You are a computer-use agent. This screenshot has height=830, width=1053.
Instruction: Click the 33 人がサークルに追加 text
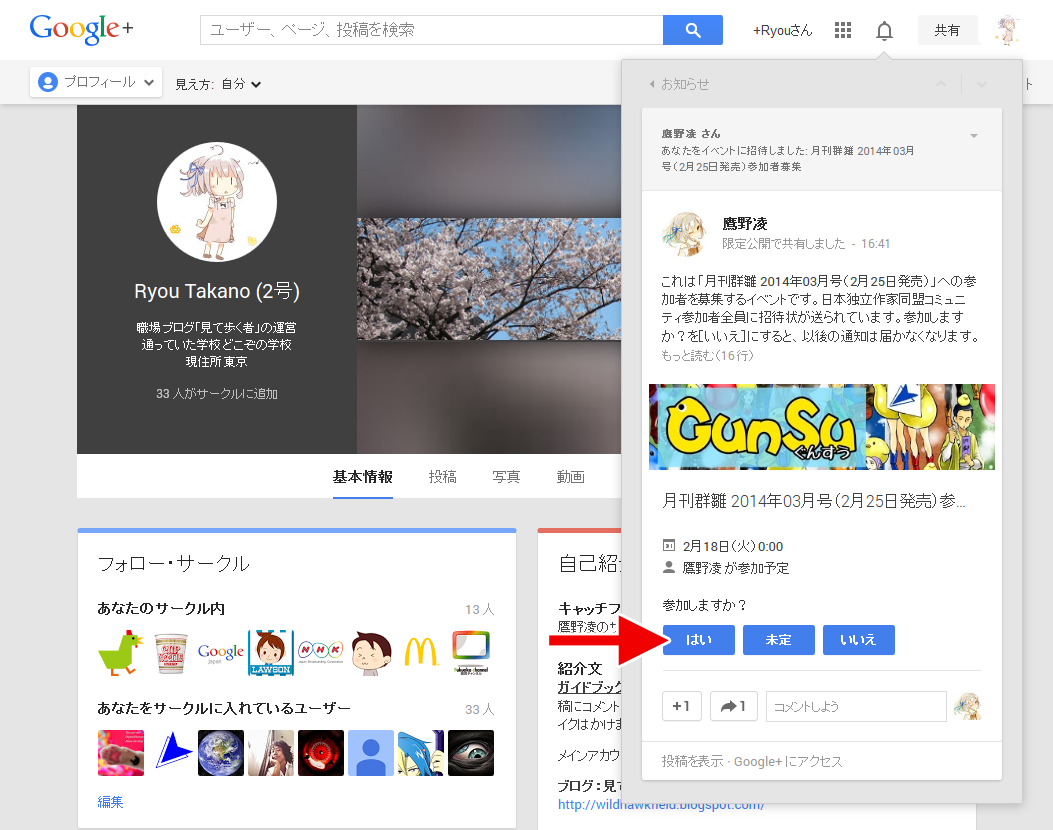click(217, 394)
